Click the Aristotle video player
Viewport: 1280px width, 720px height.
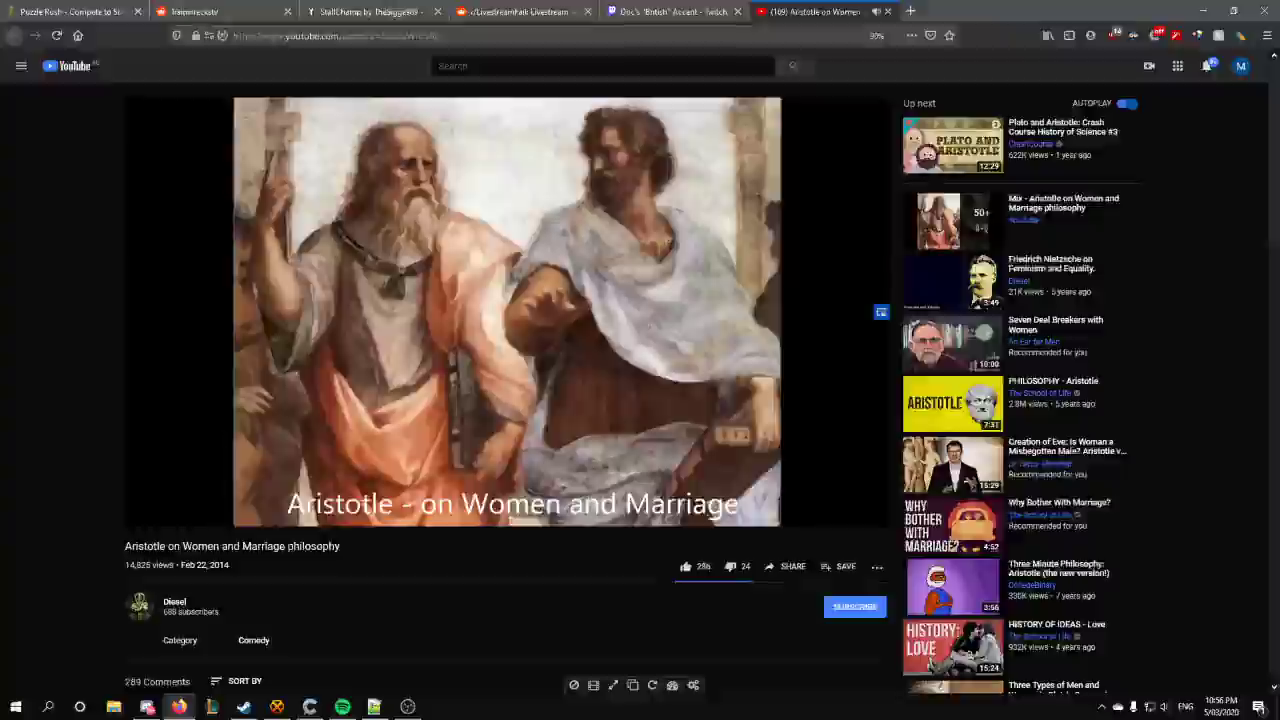pos(507,312)
